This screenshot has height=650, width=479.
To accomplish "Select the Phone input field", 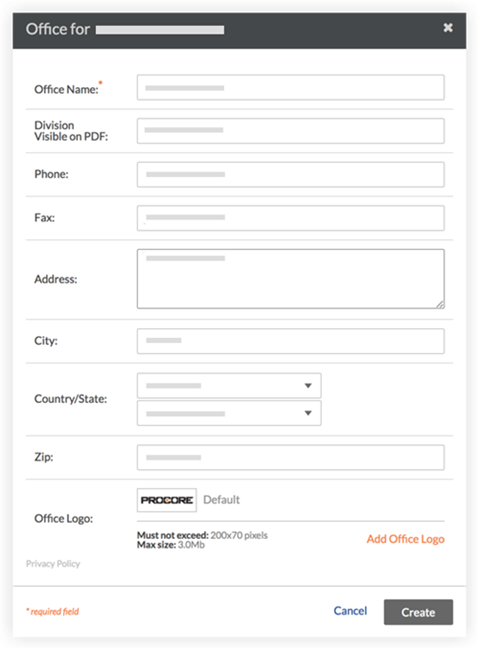I will coord(291,175).
